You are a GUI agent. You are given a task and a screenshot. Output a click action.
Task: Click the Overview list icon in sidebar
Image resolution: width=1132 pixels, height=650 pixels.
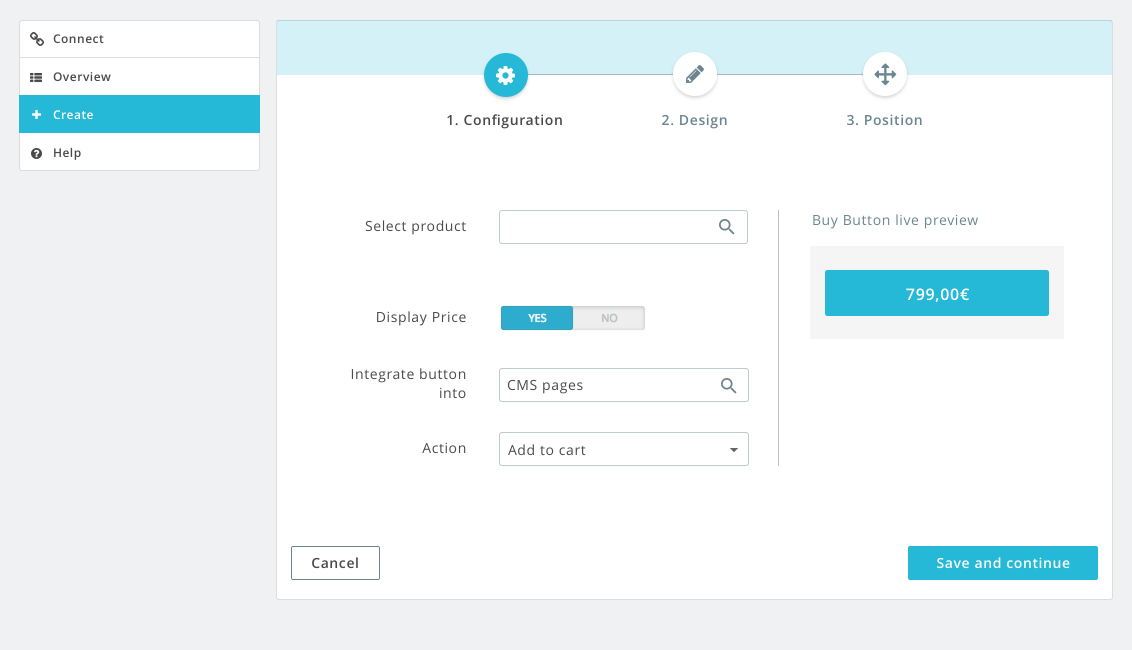(37, 77)
